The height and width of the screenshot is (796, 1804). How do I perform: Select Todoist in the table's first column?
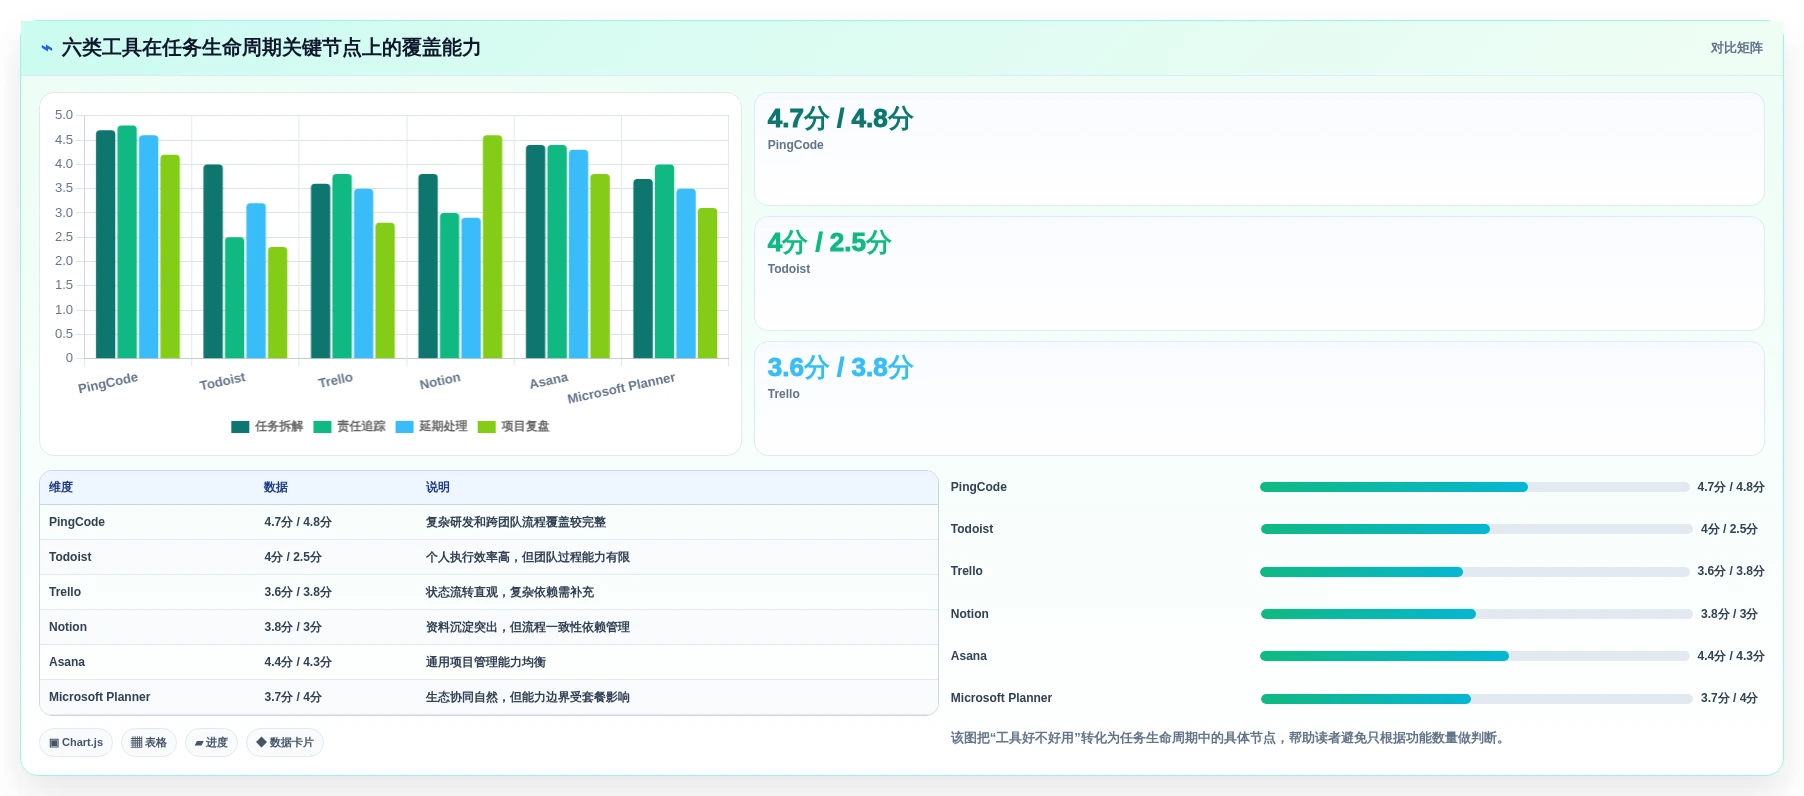70,557
